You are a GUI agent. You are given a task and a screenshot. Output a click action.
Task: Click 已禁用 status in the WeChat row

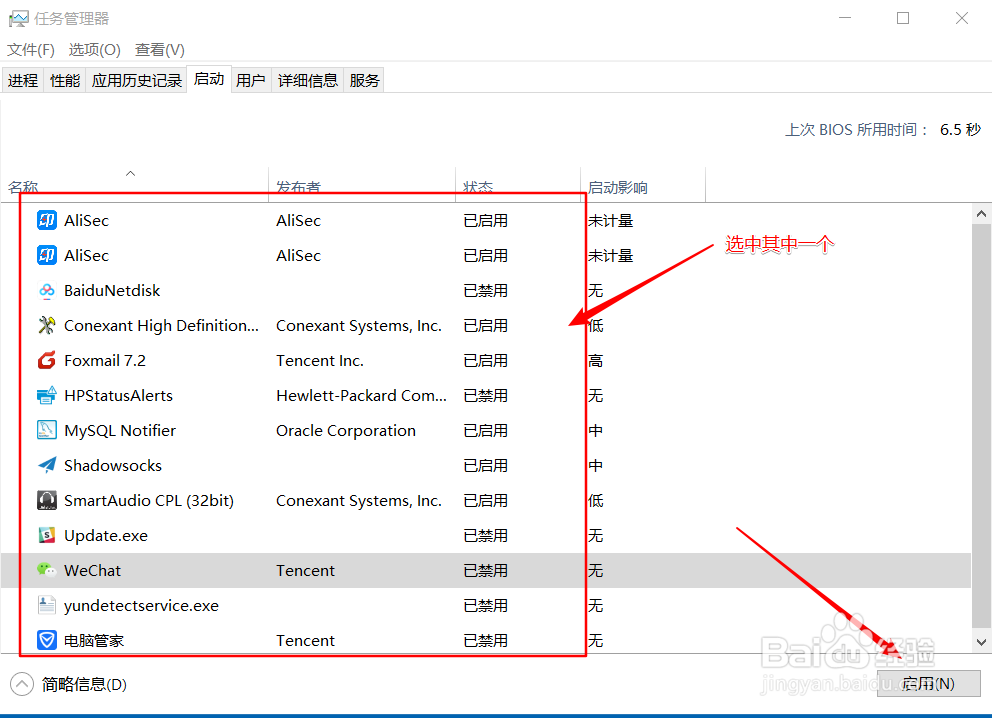pyautogui.click(x=485, y=571)
